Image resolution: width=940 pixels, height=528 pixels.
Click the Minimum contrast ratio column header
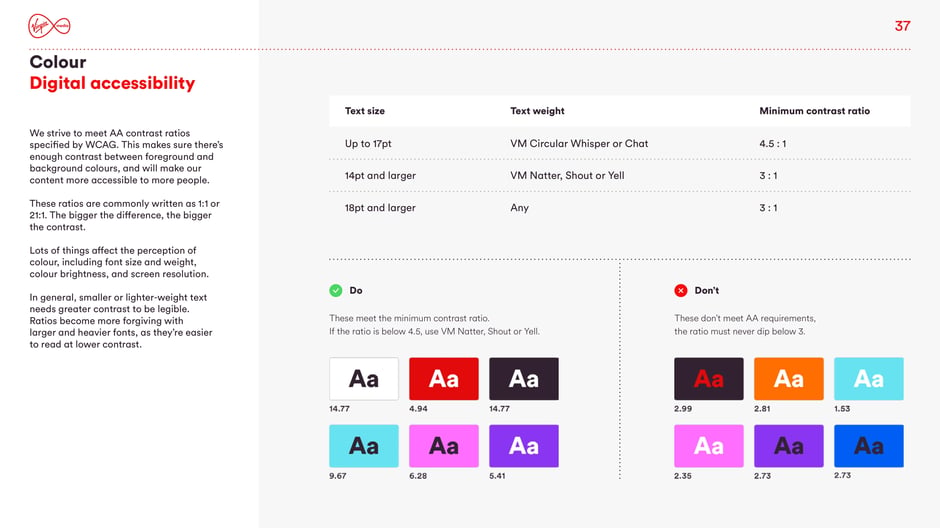[x=814, y=111]
